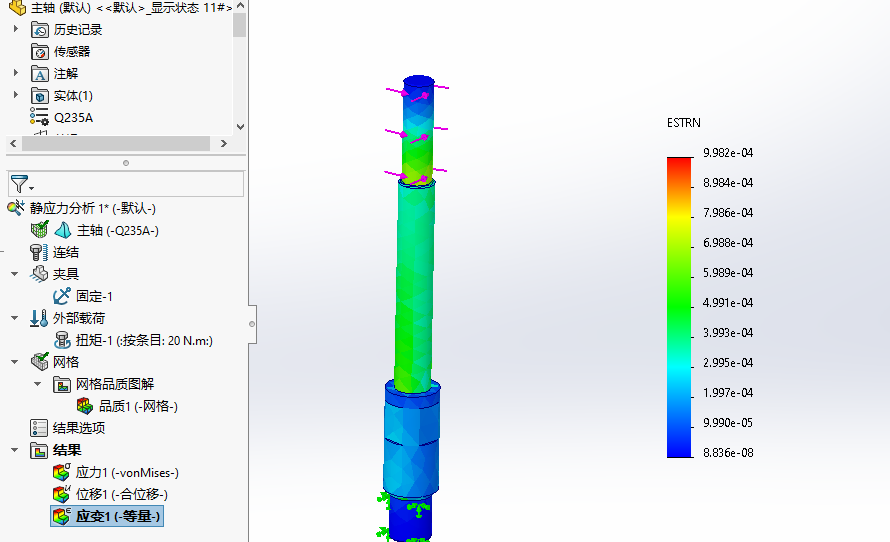Click the 网格品质图解 folder icon

(61, 384)
